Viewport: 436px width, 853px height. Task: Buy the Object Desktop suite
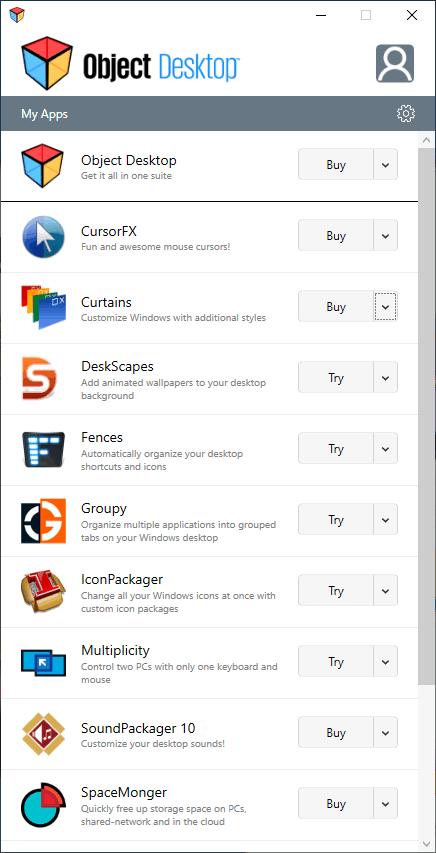coord(336,165)
